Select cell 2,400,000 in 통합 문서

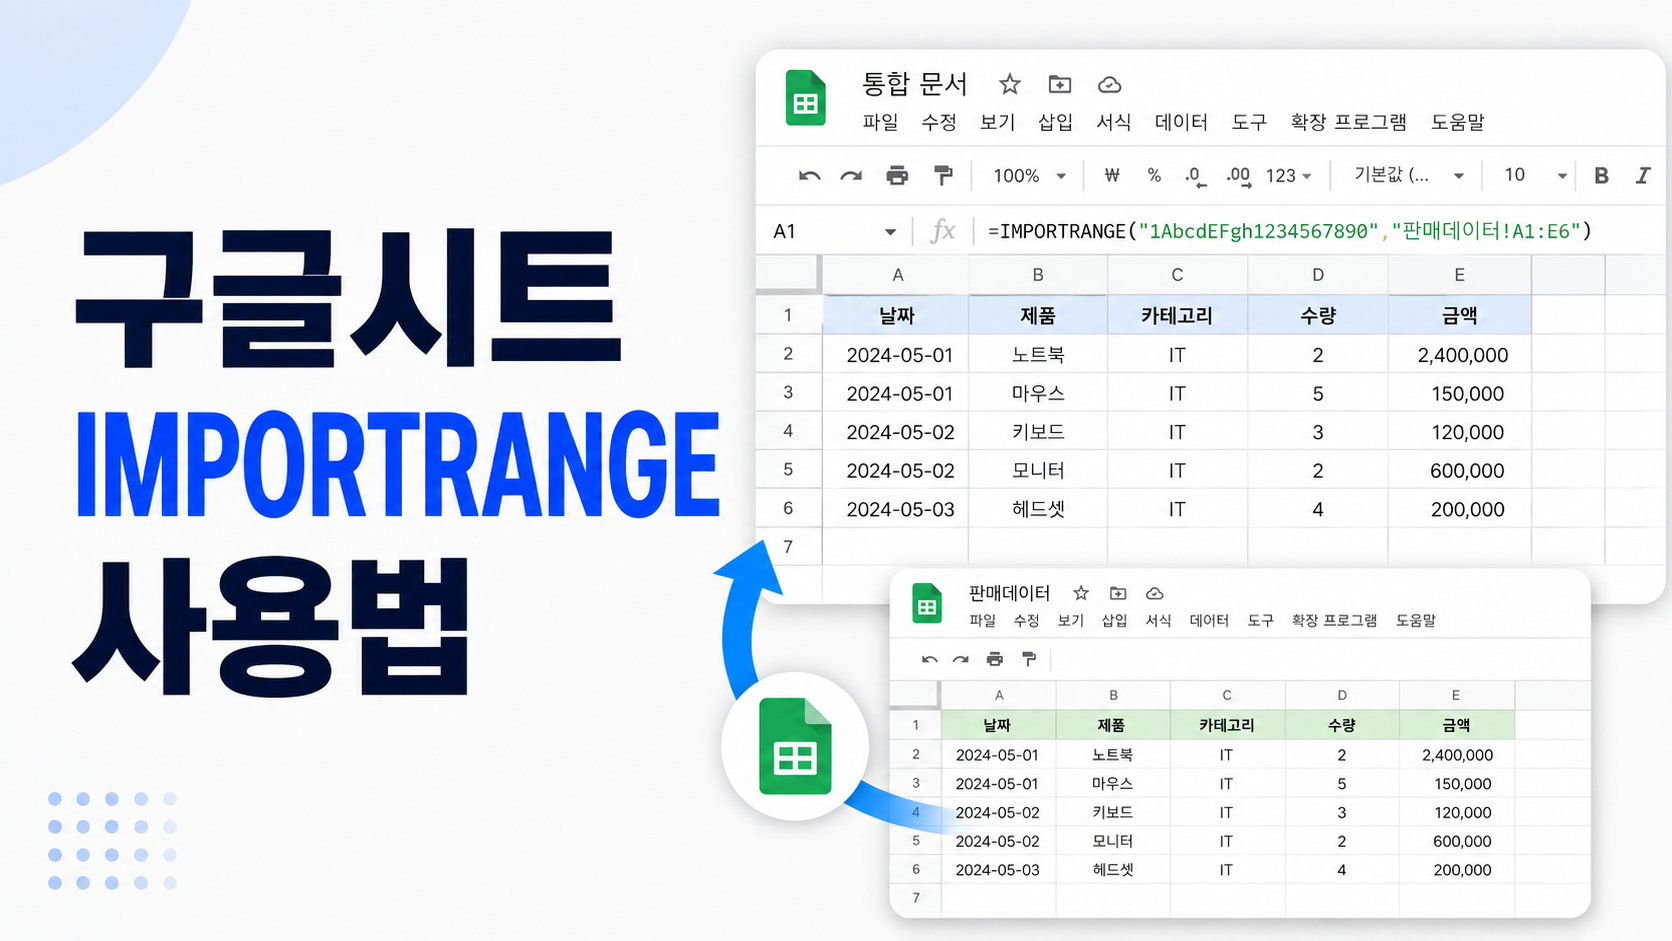pos(1459,354)
